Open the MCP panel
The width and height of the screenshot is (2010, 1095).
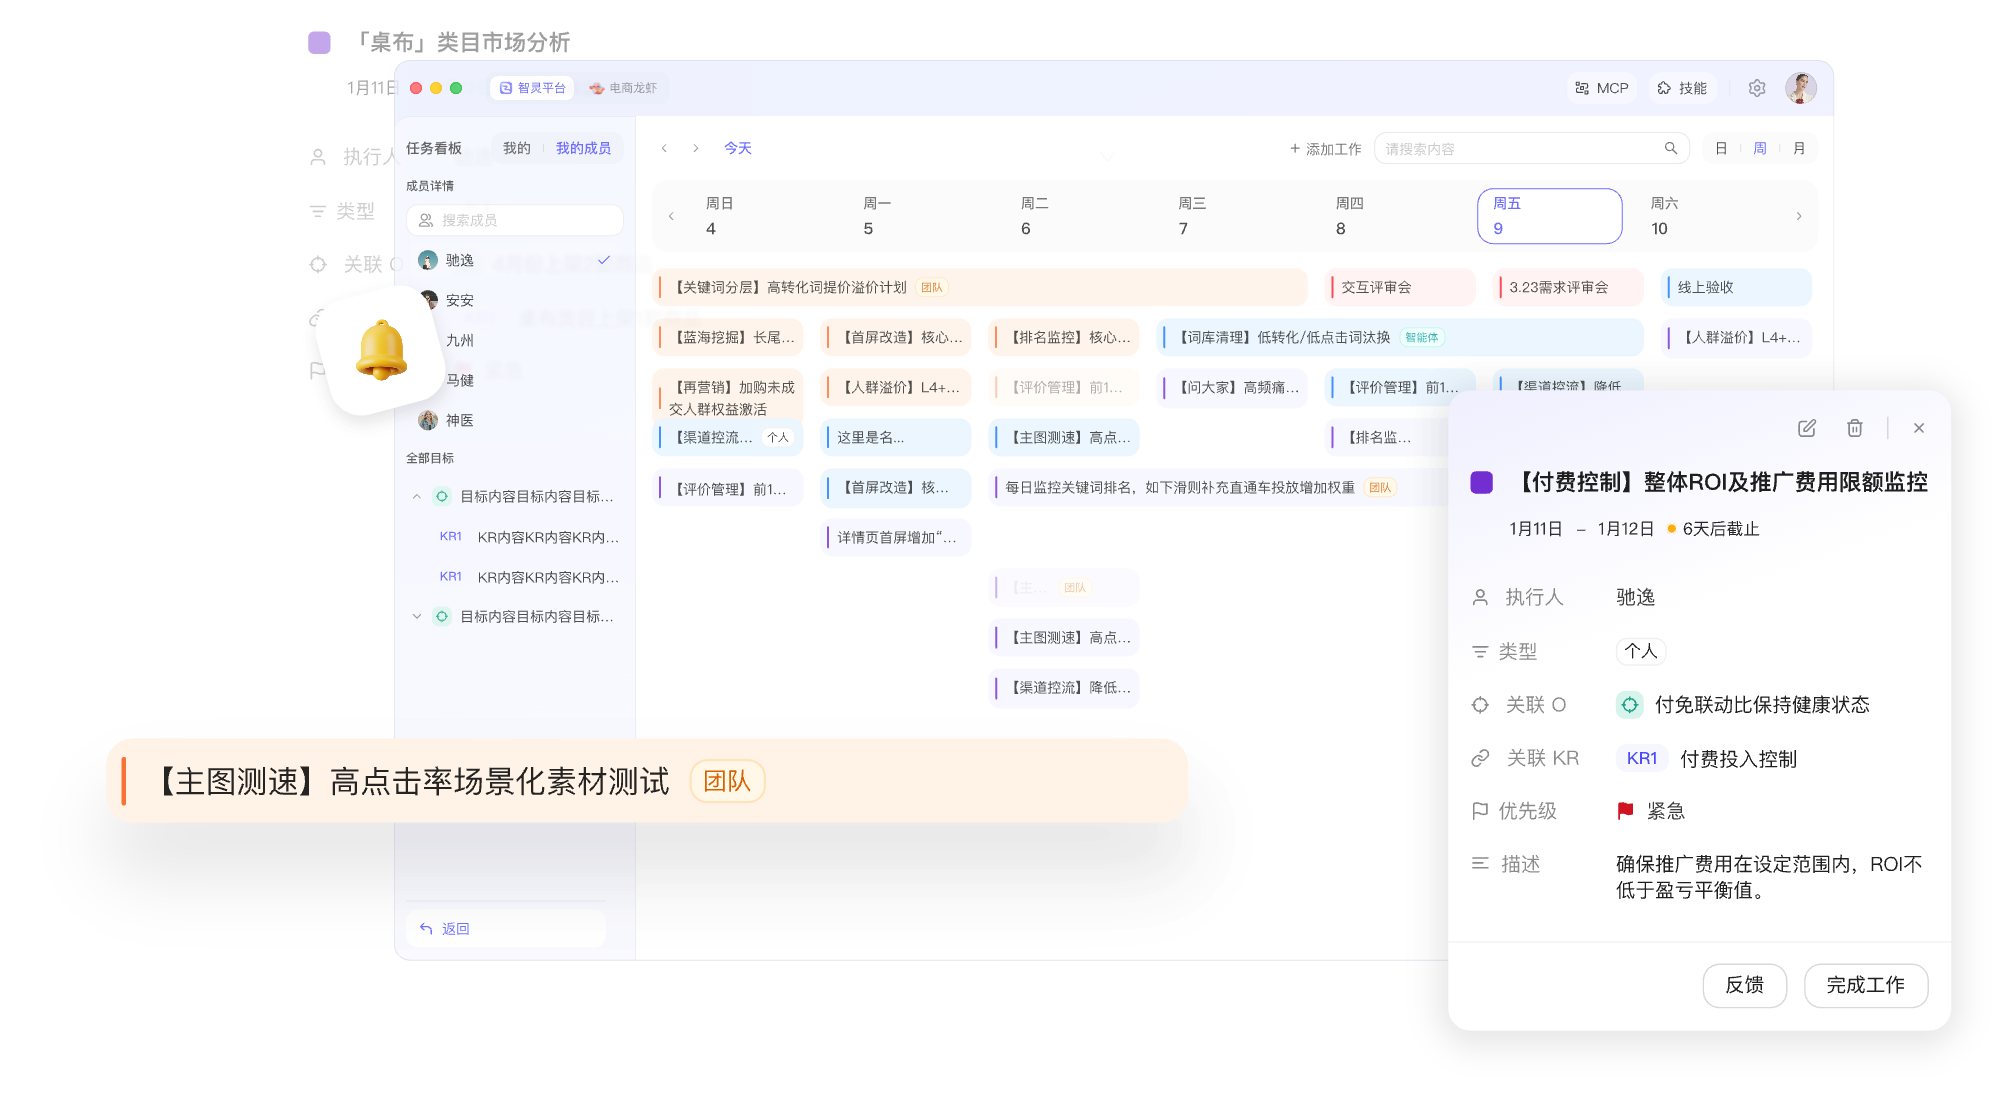point(1601,88)
